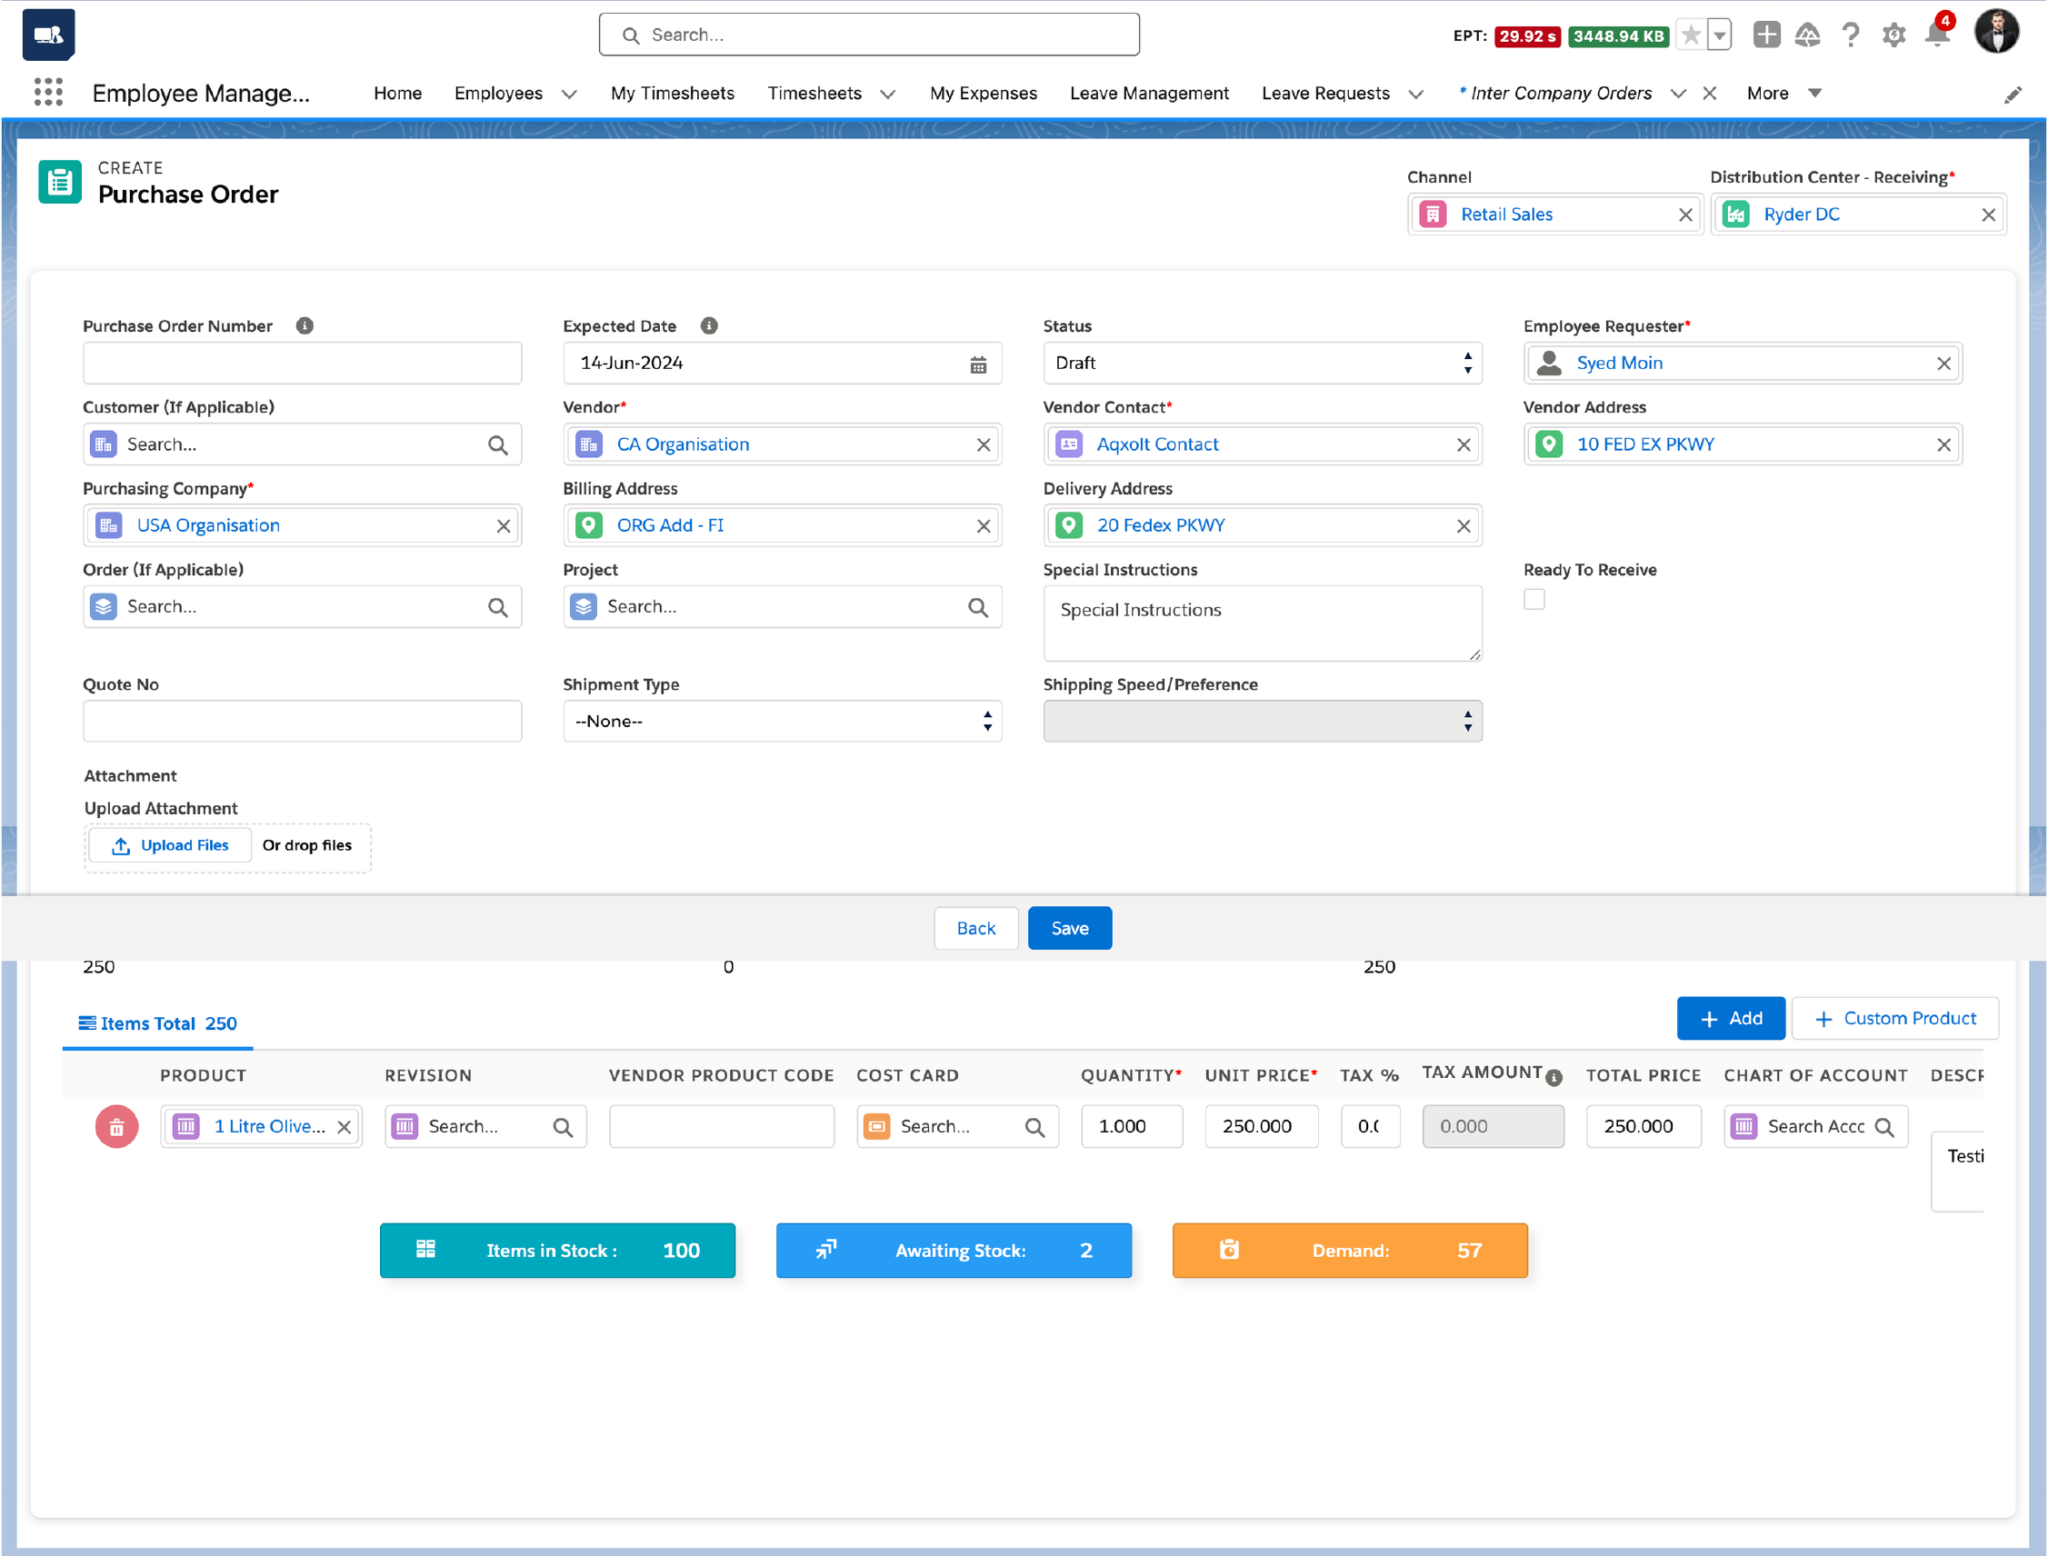Image resolution: width=2048 pixels, height=1556 pixels.
Task: Show Expected Date info tooltip
Action: click(709, 326)
